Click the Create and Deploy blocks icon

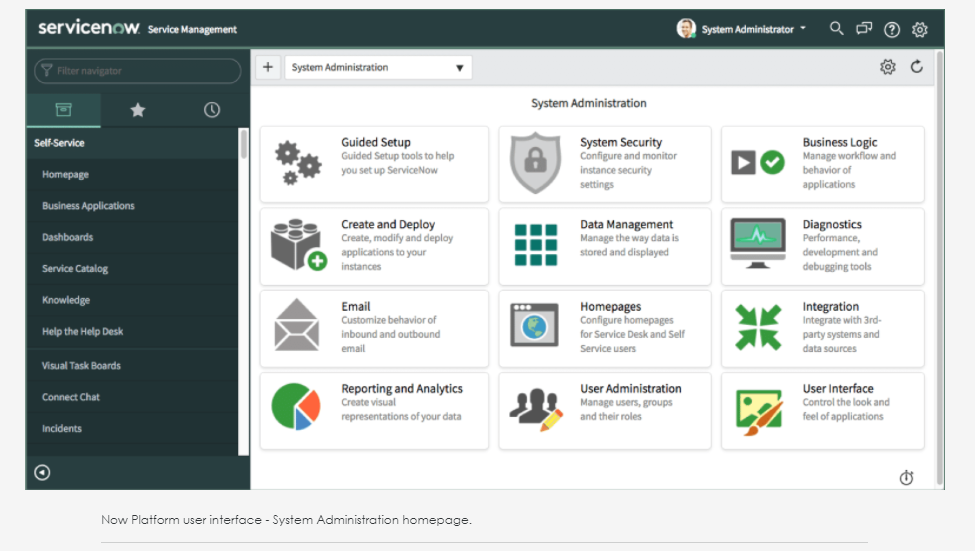coord(298,244)
